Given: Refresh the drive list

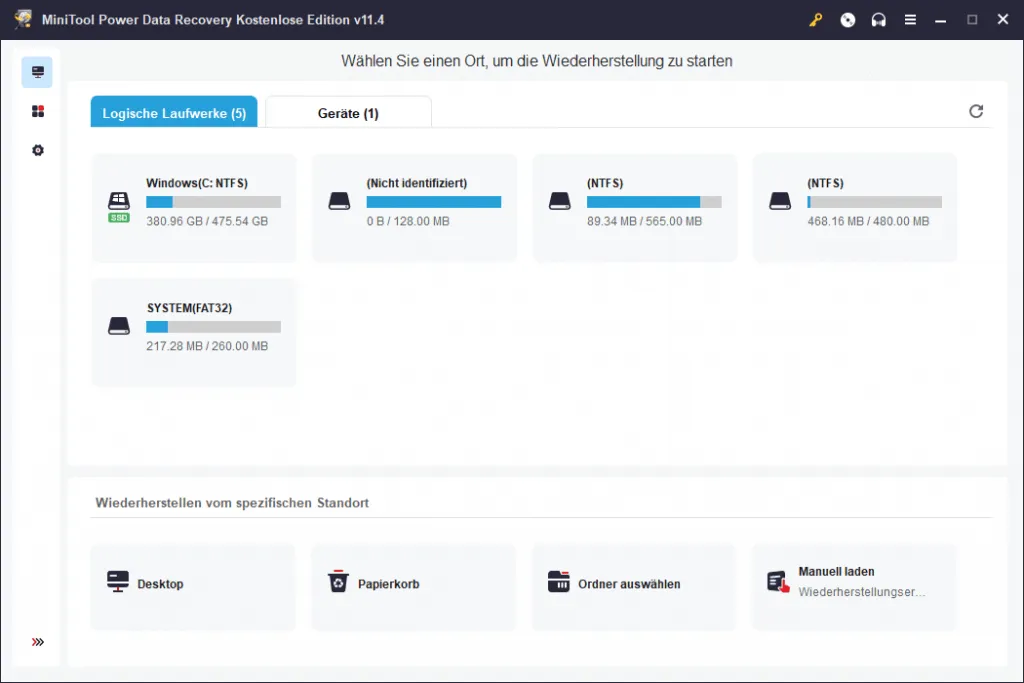Looking at the screenshot, I should coord(976,112).
